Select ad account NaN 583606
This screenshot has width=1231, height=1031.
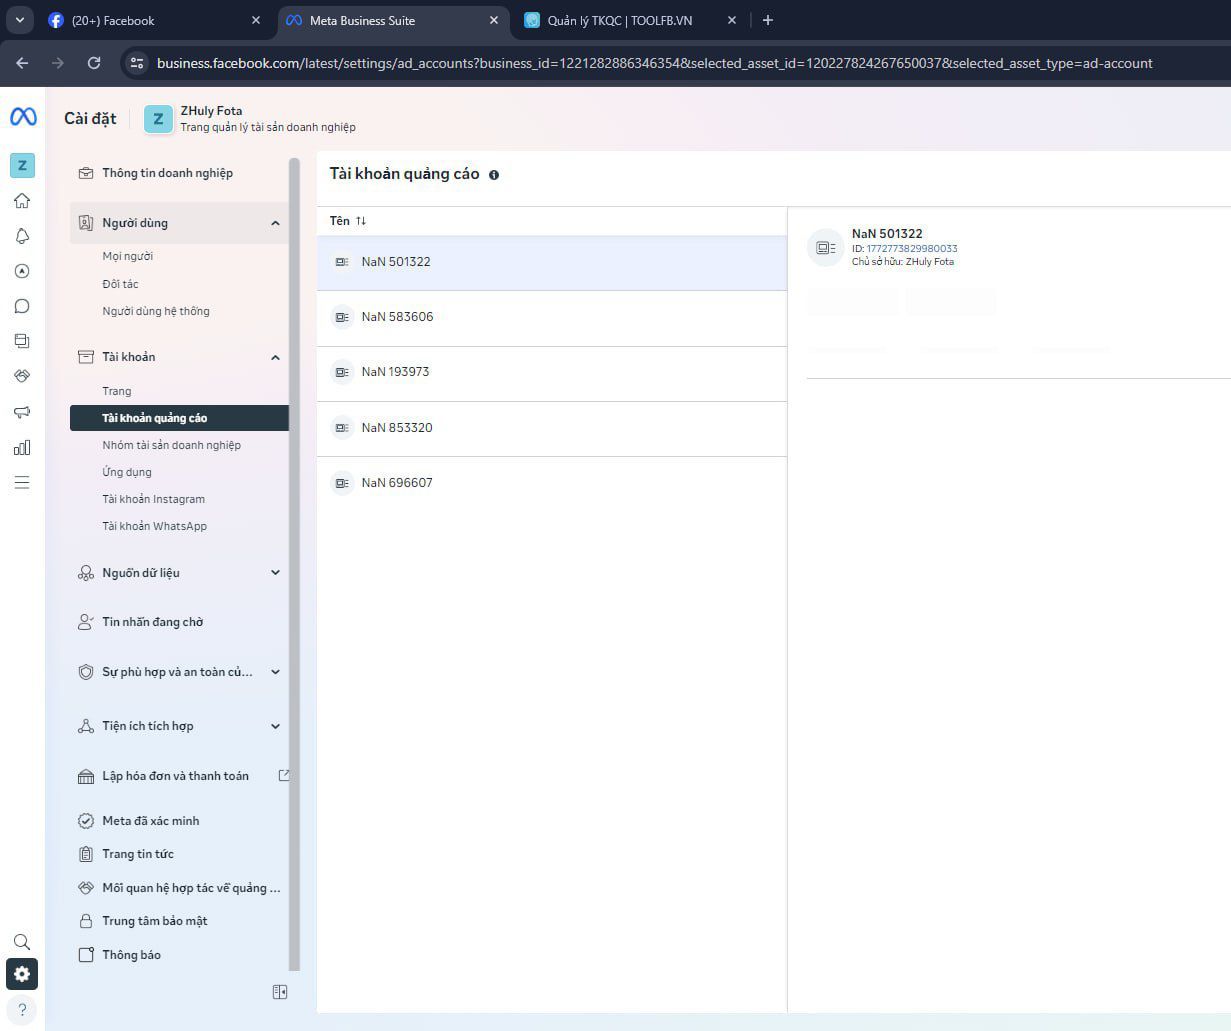coord(552,318)
